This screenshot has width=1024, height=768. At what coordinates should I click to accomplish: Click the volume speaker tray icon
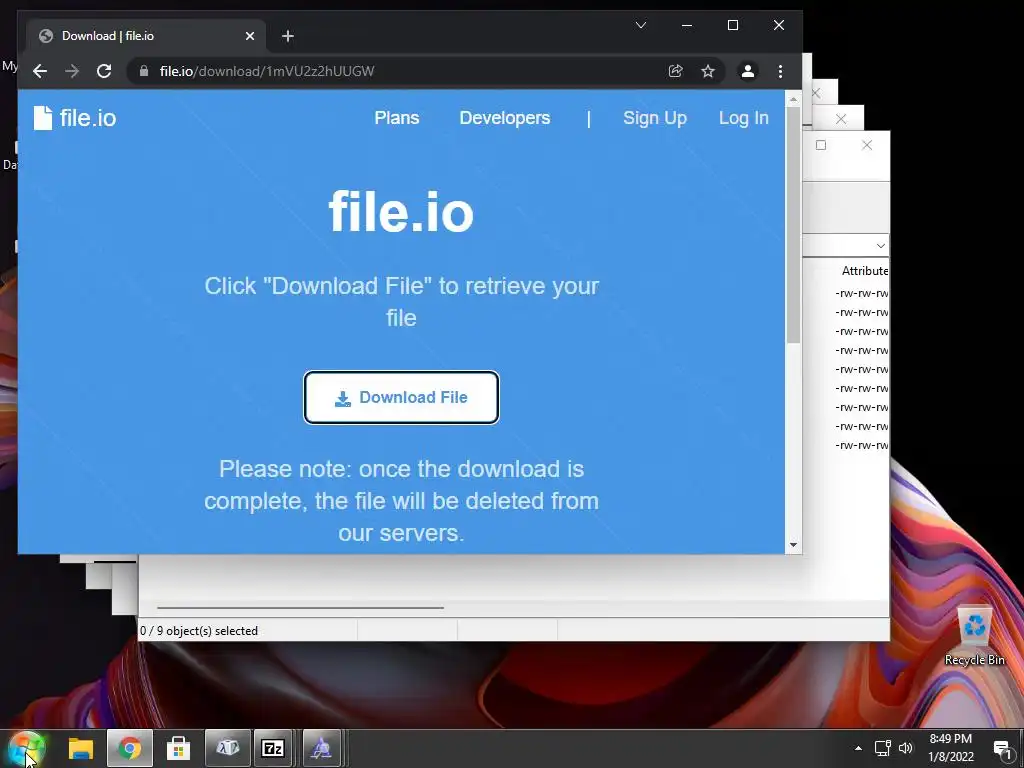point(906,748)
